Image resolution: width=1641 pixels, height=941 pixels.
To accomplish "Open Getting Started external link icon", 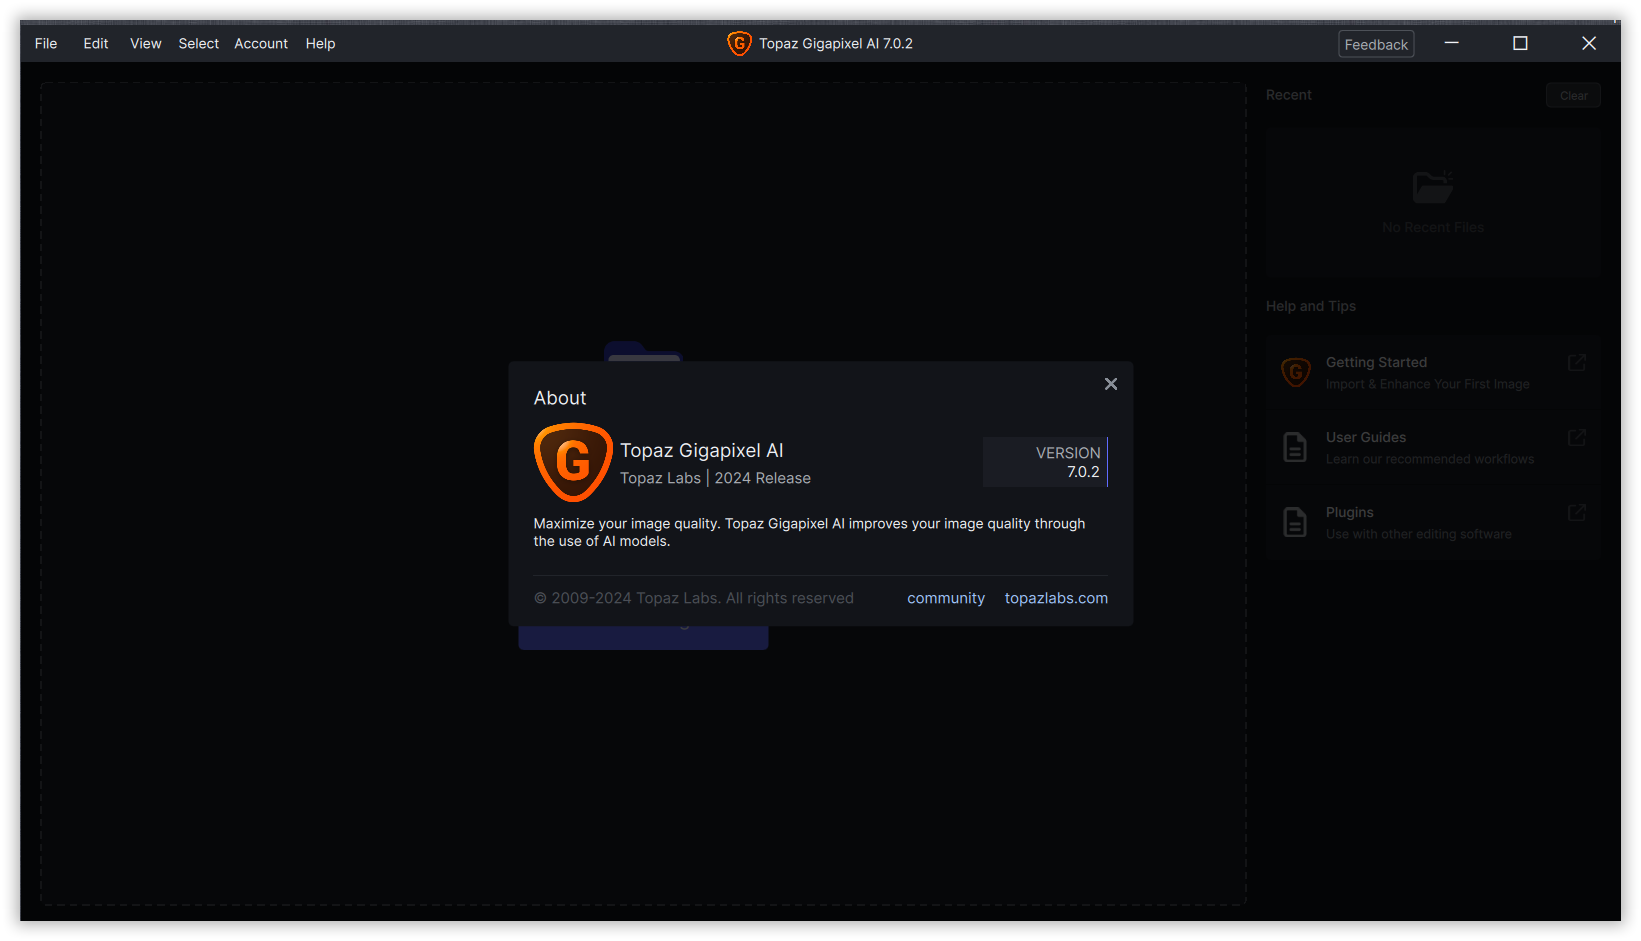I will pyautogui.click(x=1577, y=362).
